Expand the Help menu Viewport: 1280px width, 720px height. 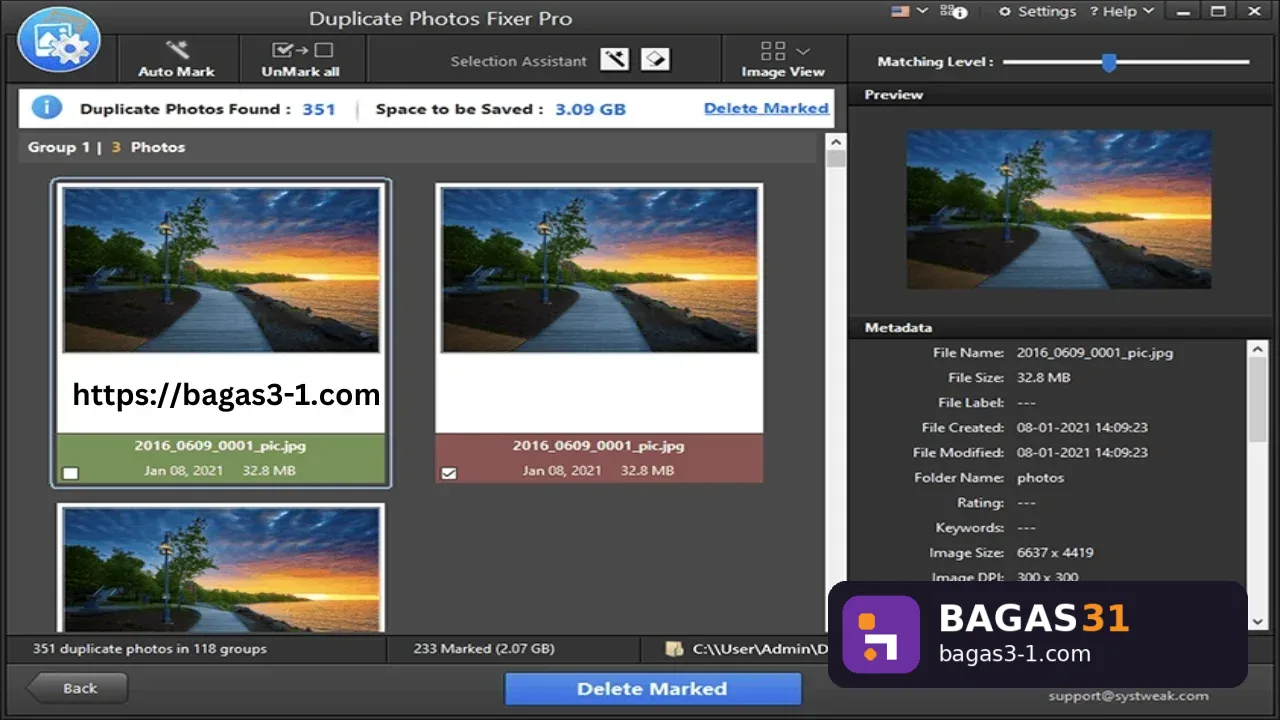1122,12
